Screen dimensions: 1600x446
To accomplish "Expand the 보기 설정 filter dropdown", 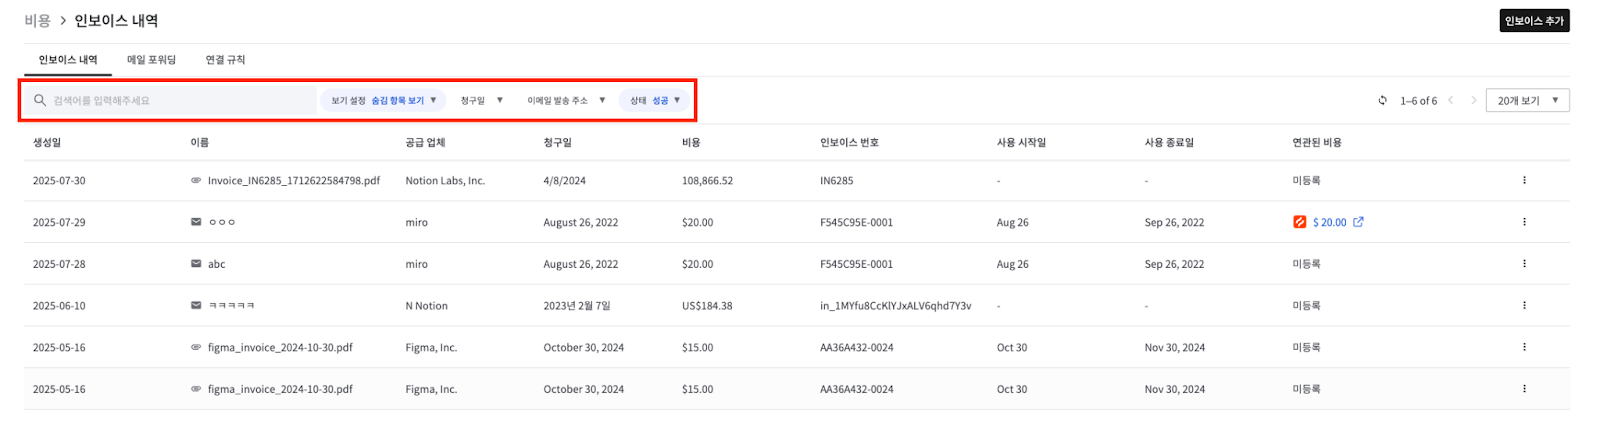I will click(383, 100).
